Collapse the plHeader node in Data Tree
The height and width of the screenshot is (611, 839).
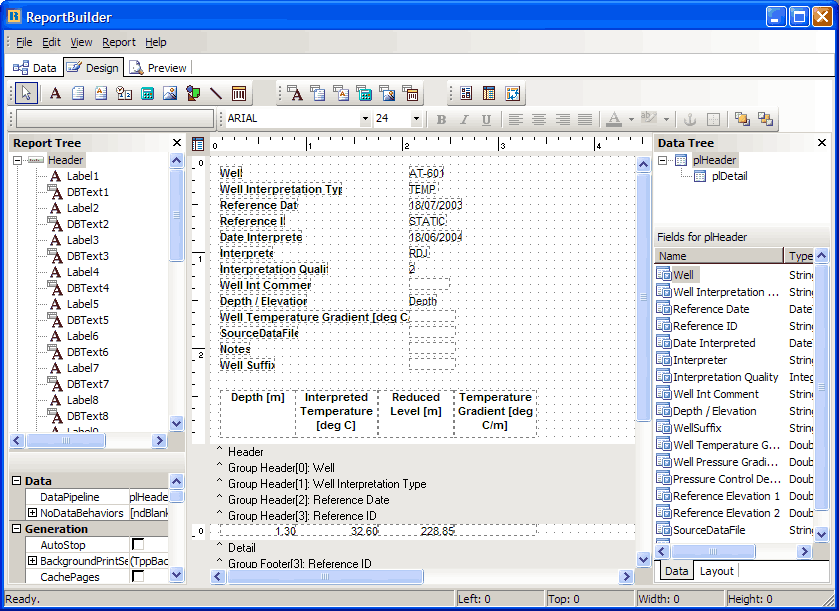tap(662, 160)
